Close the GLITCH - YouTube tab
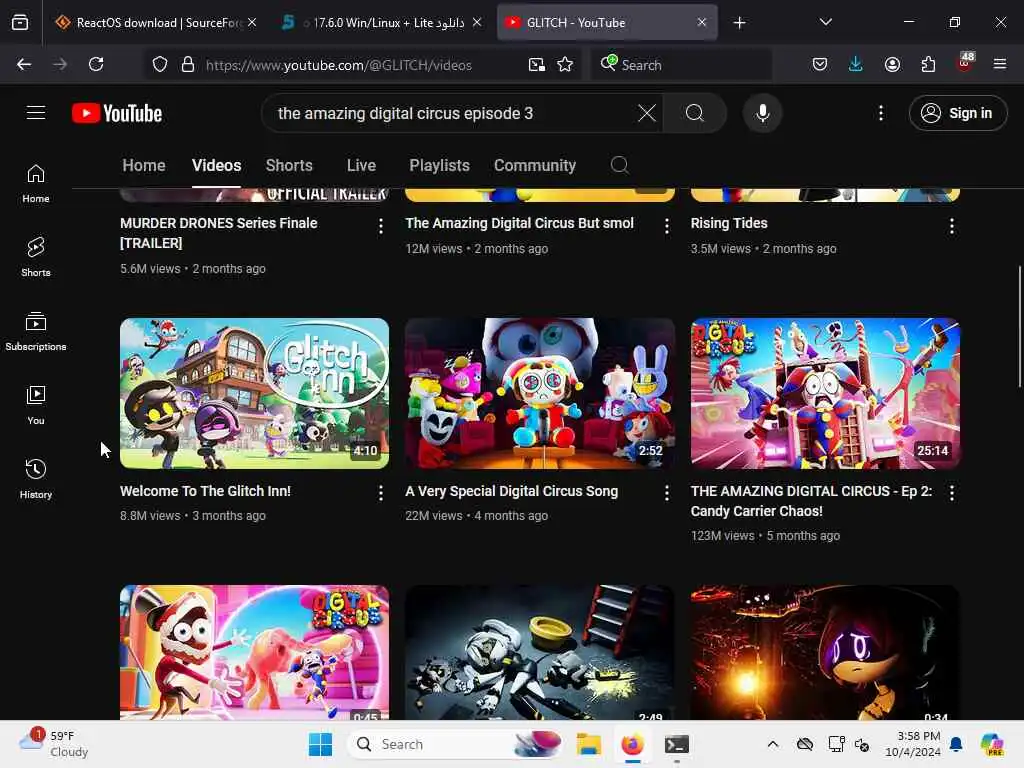 [x=701, y=23]
